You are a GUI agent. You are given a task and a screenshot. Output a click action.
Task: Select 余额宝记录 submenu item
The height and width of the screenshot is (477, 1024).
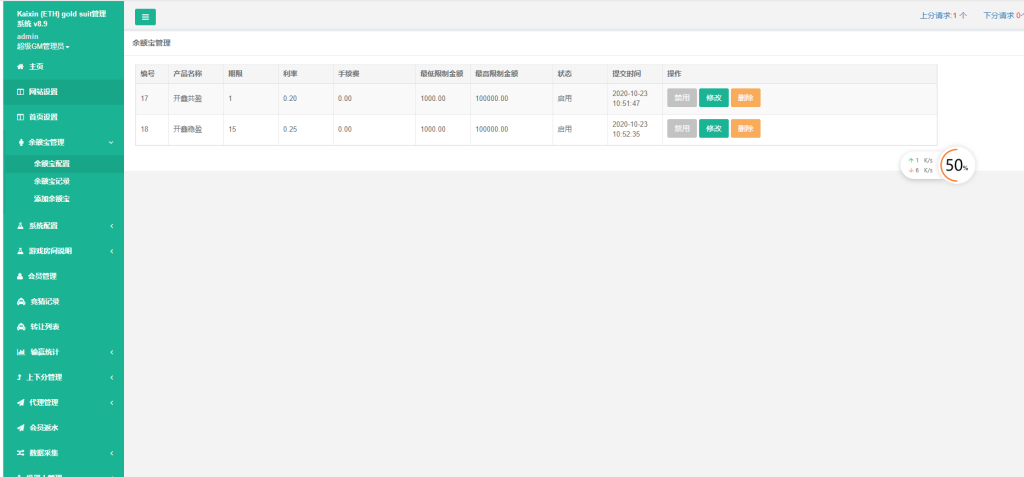pyautogui.click(x=52, y=181)
